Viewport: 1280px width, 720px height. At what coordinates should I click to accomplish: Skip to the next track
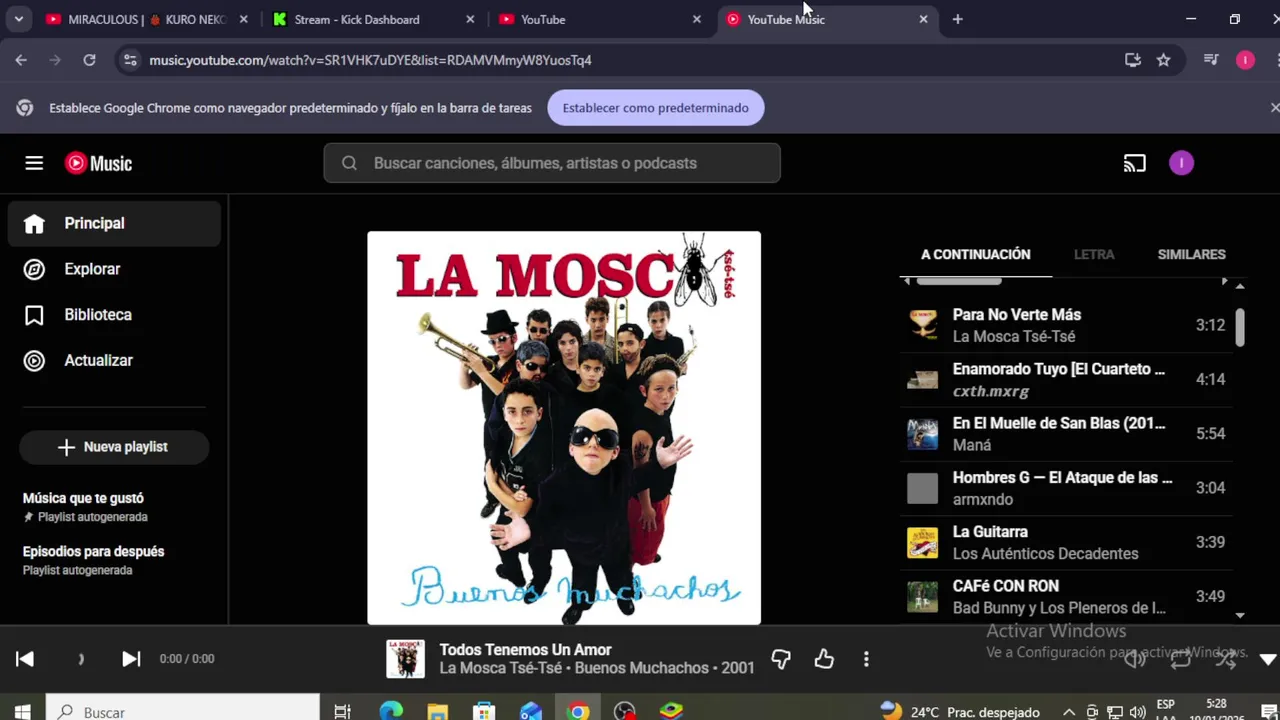click(x=131, y=658)
